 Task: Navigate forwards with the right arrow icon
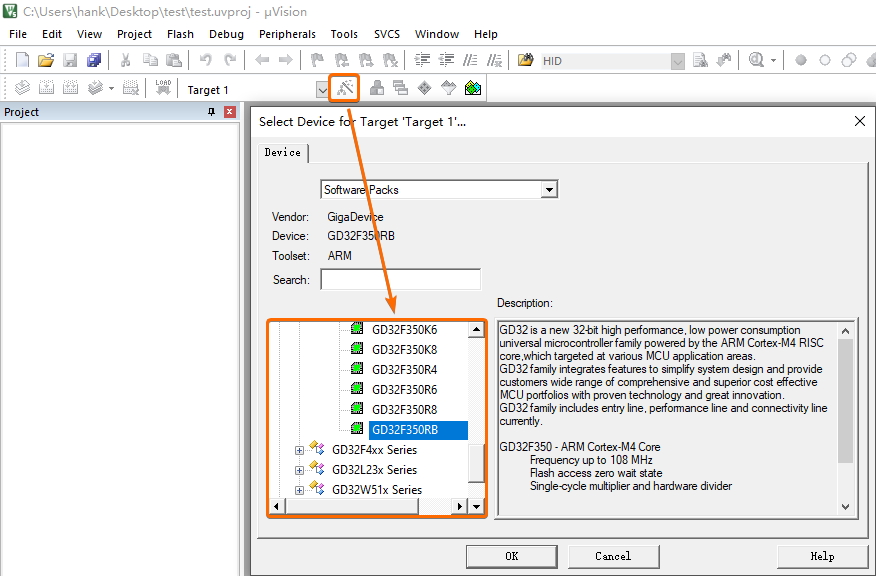tap(285, 60)
